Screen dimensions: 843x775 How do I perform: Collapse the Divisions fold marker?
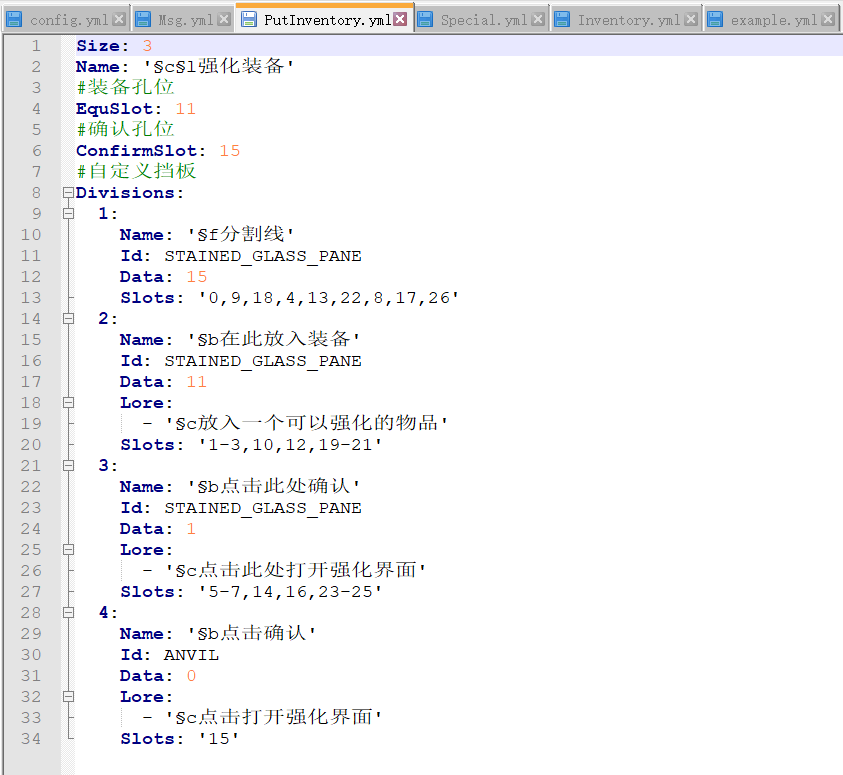(68, 192)
